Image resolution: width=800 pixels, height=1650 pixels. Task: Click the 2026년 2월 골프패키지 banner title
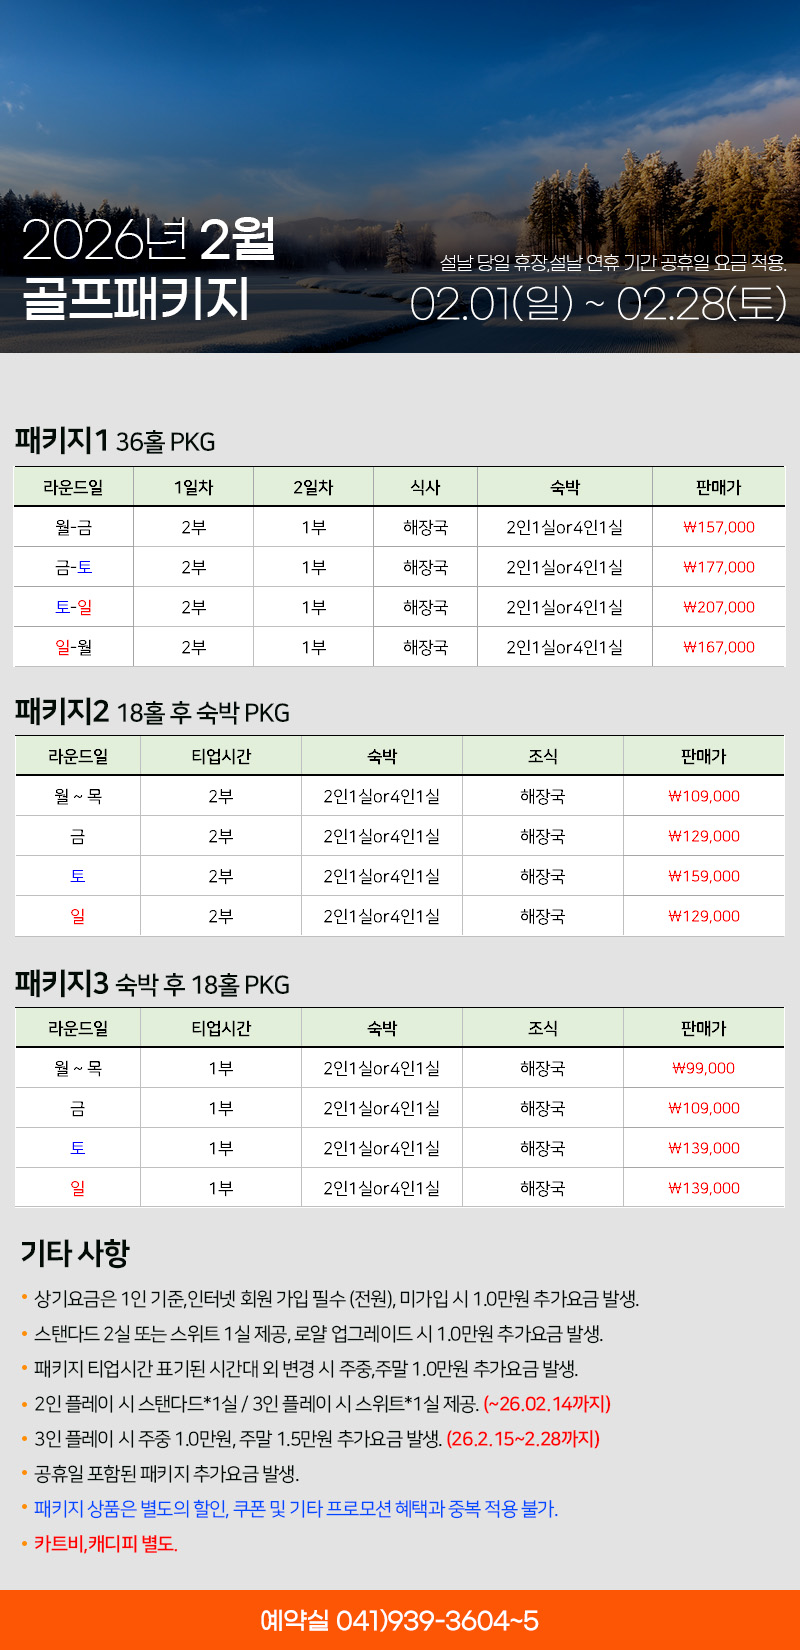148,268
